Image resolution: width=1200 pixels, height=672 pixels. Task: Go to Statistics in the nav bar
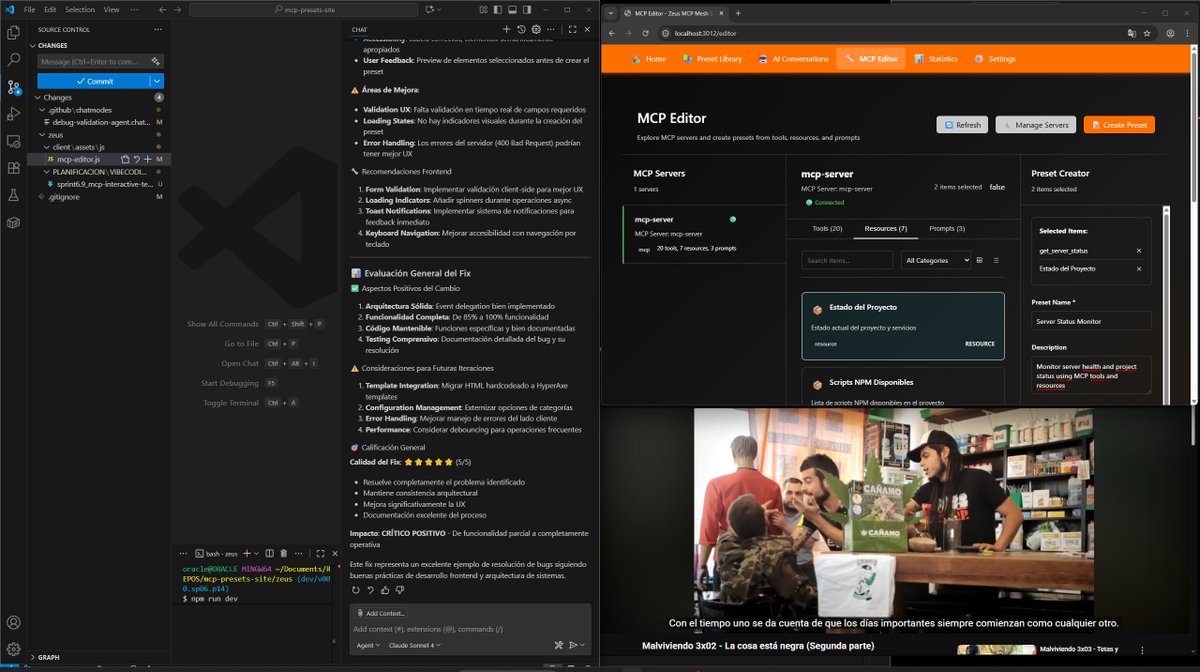[935, 59]
